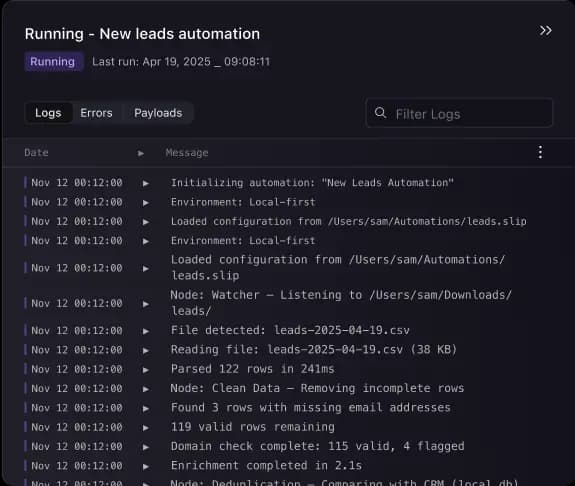Expand the second 'Environment: Local-first' log entry
The height and width of the screenshot is (486, 575).
tap(146, 241)
